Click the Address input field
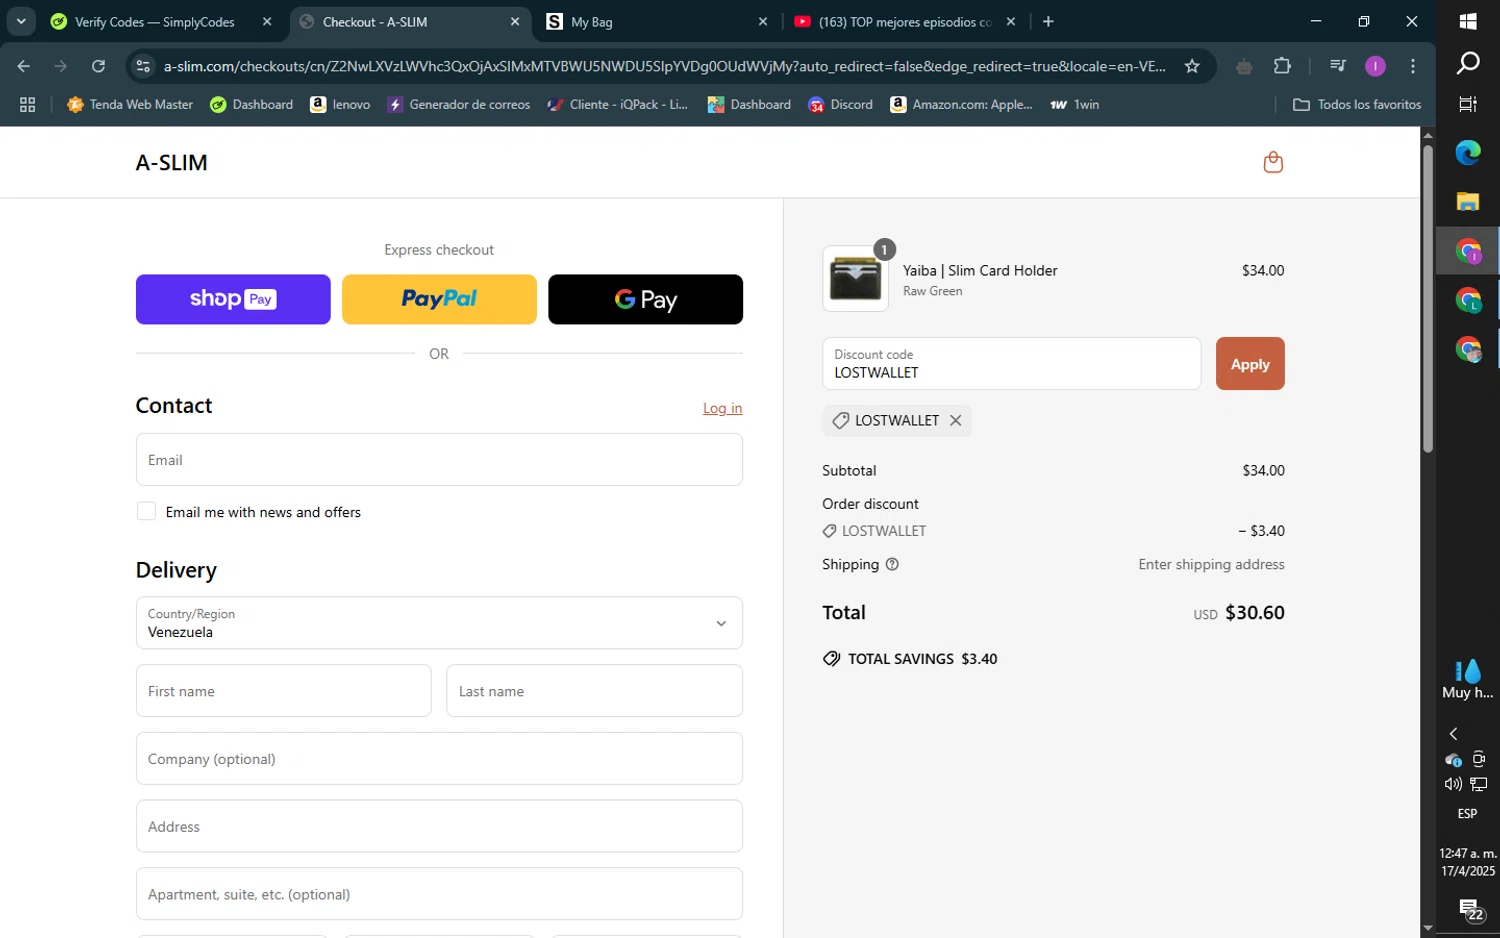 (x=439, y=826)
